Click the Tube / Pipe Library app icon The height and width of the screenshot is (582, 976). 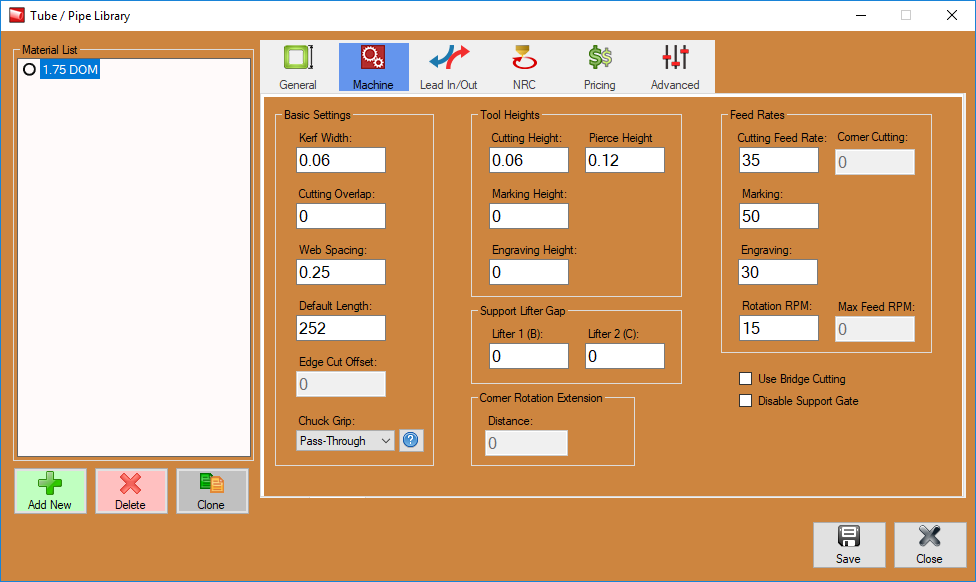[x=17, y=16]
